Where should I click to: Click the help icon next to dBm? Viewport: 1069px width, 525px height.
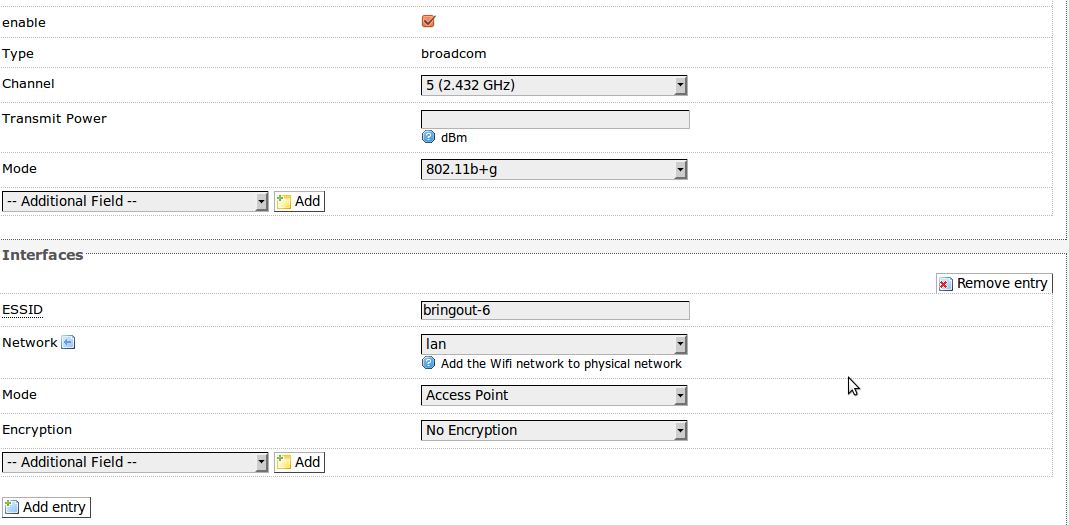coord(428,137)
